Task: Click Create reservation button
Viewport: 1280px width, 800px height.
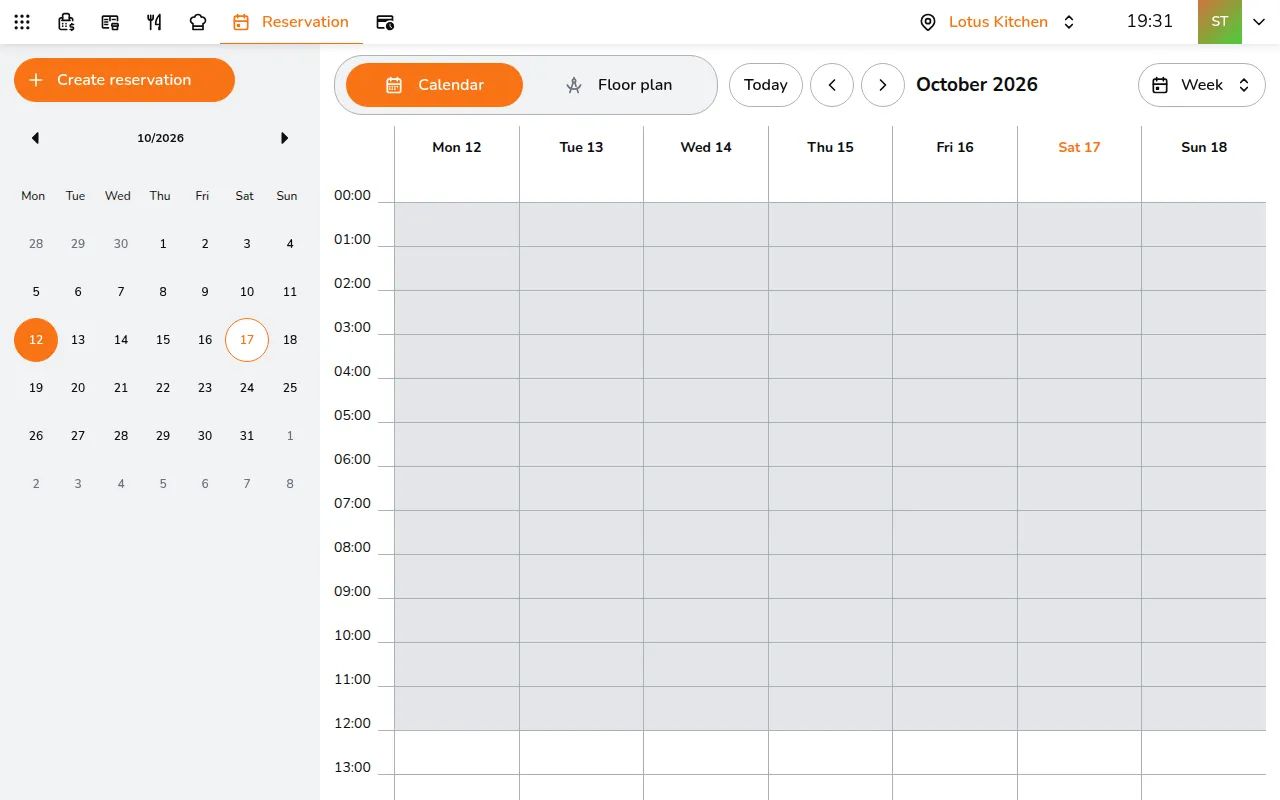Action: click(x=124, y=80)
